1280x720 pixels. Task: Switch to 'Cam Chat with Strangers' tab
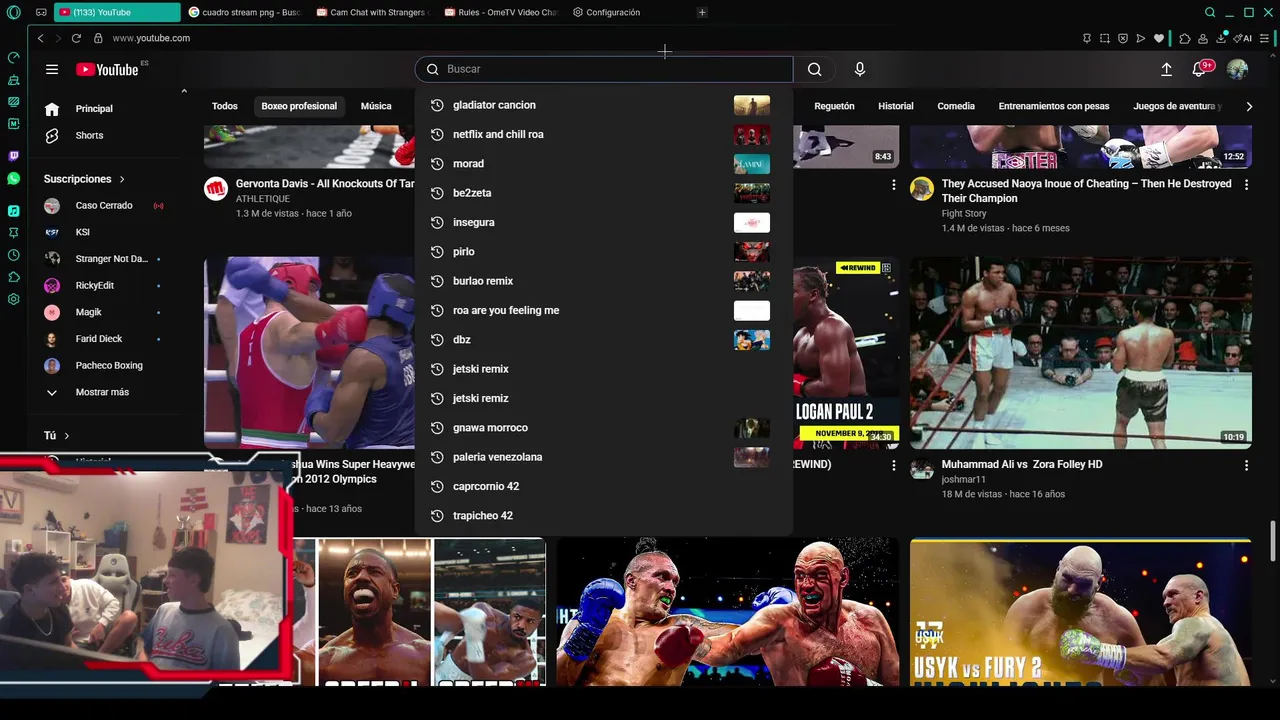click(x=373, y=12)
